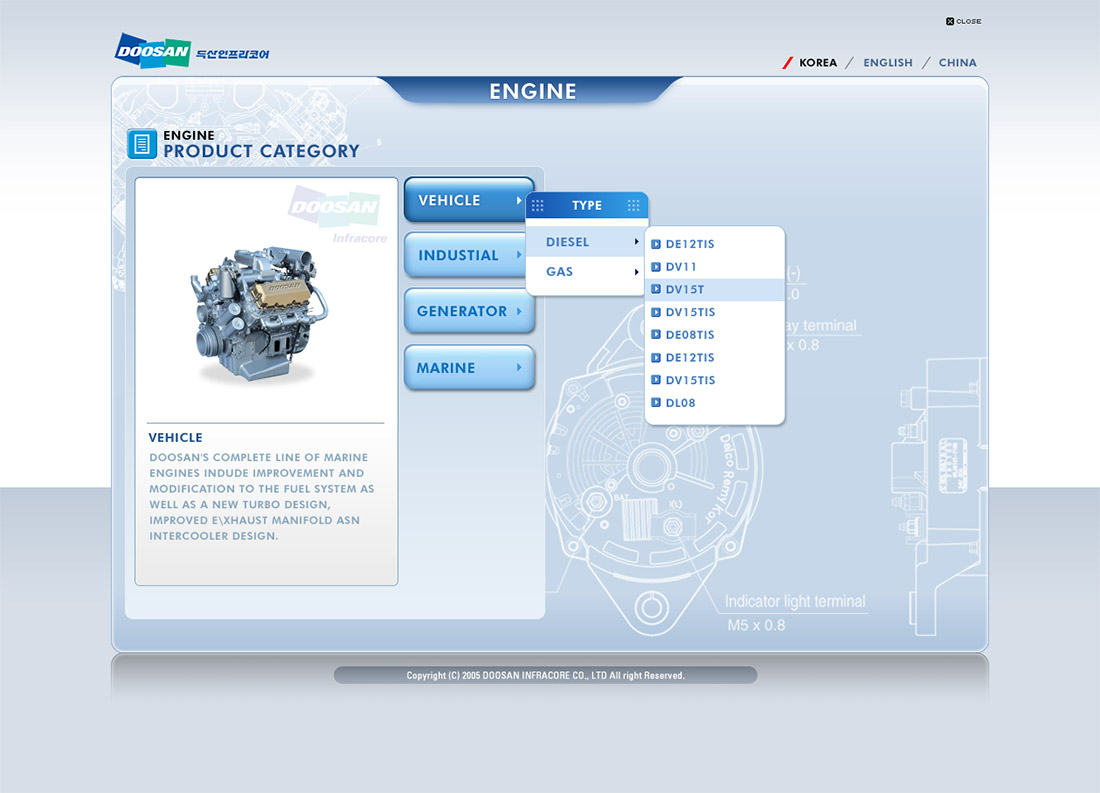Click the engine product image

click(259, 314)
